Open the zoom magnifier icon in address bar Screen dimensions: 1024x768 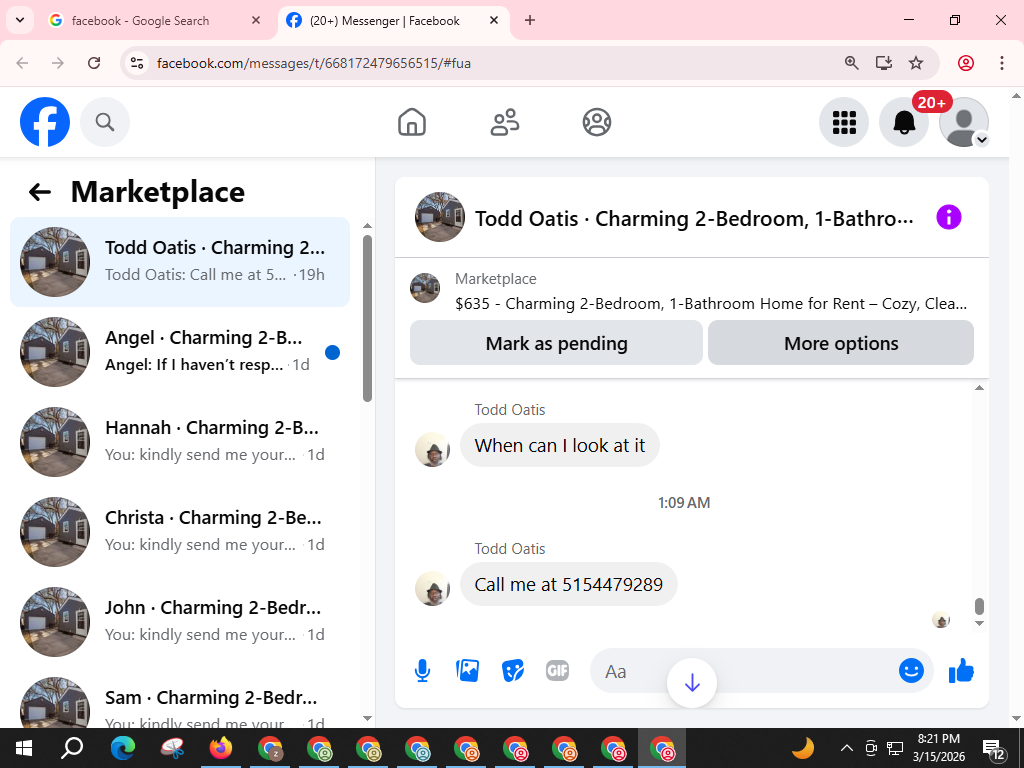click(851, 63)
